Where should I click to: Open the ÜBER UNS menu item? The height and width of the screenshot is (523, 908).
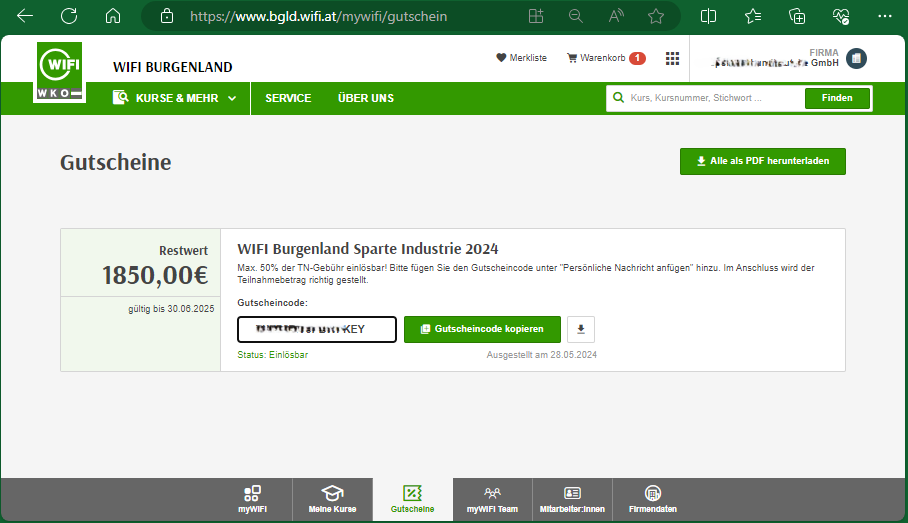click(366, 98)
